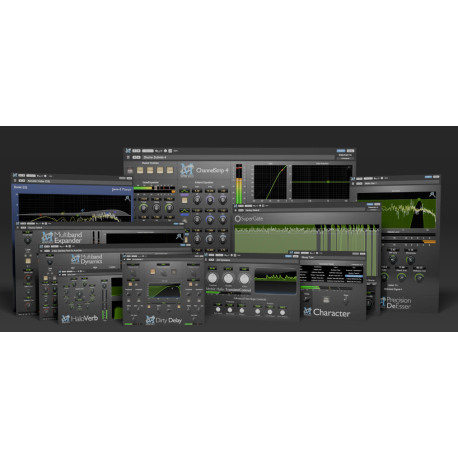The width and height of the screenshot is (458, 458).
Task: Click the compressor transfer curve graph in ChannelStrip
Action: [270, 182]
